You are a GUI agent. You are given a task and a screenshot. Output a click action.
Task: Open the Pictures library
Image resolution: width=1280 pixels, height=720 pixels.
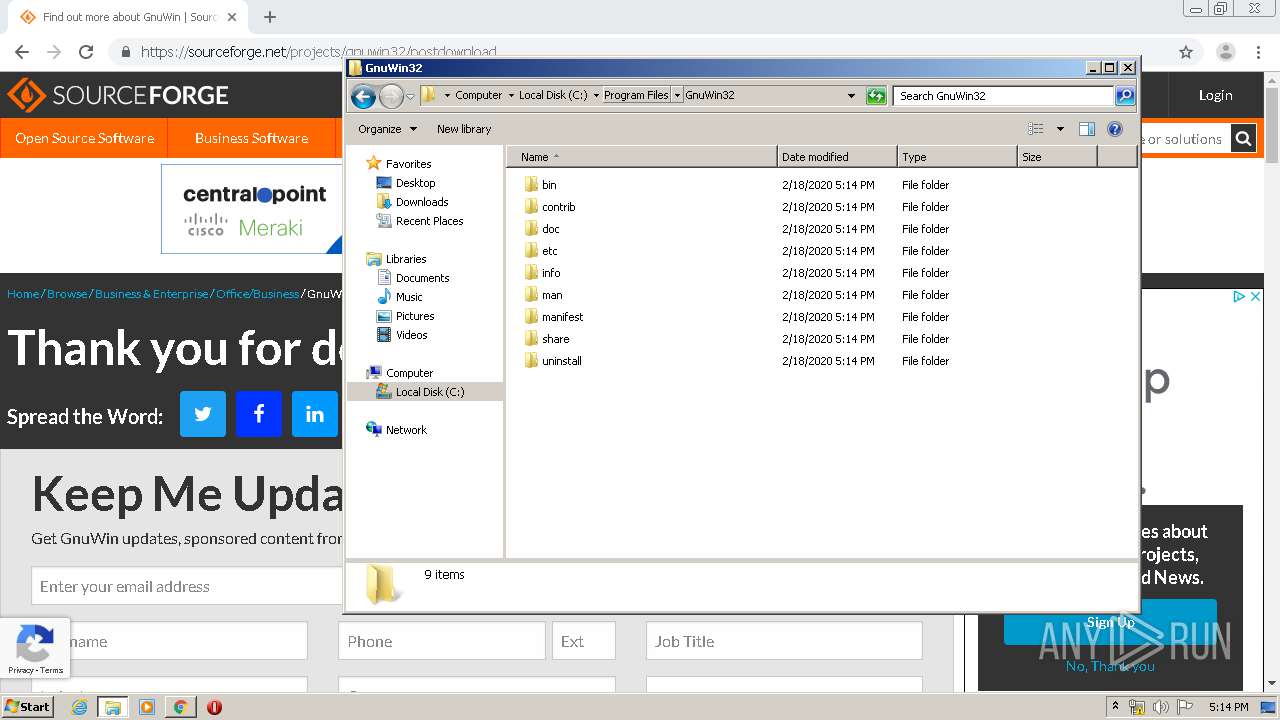[x=415, y=316]
